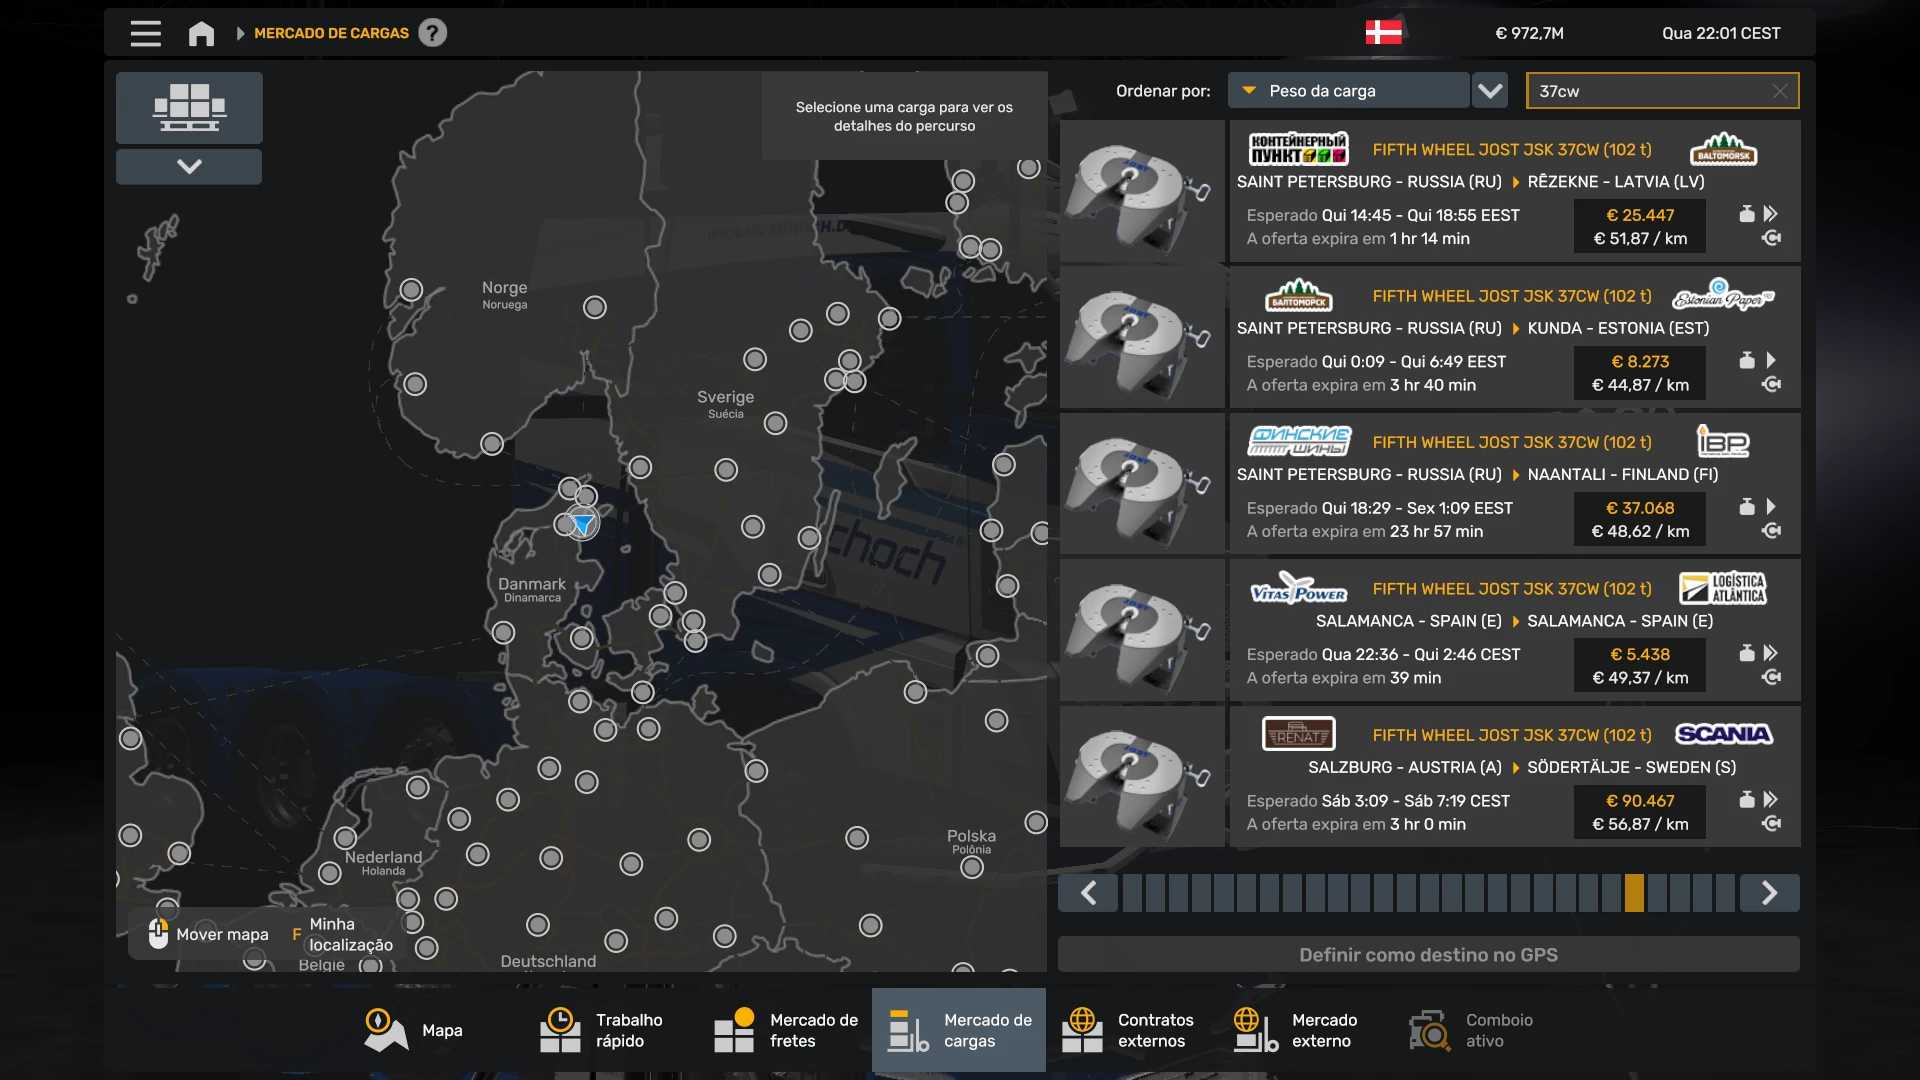Click the blue current location marker
The height and width of the screenshot is (1080, 1920).
pyautogui.click(x=582, y=524)
